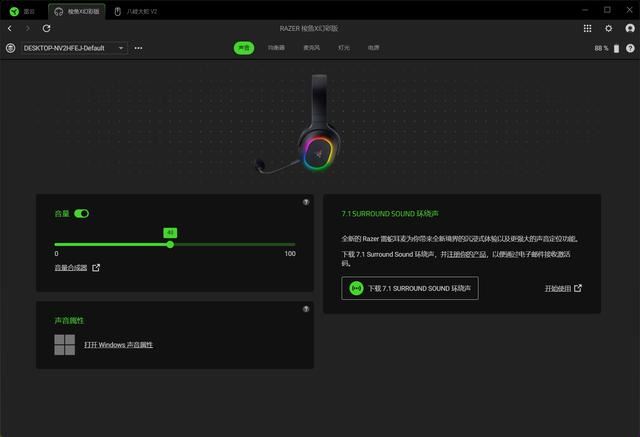
Task: Open the Volume Mixer (音量合成器) link
Action: 71,268
